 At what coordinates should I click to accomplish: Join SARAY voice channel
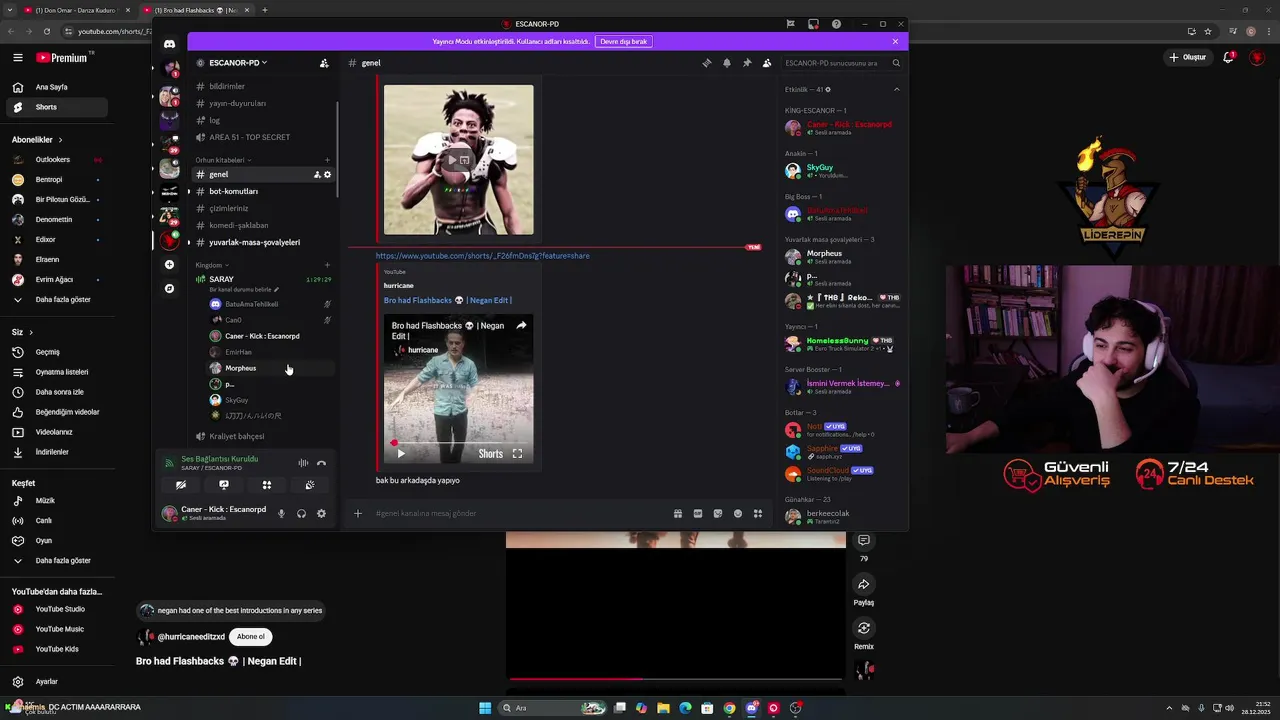pyautogui.click(x=221, y=280)
